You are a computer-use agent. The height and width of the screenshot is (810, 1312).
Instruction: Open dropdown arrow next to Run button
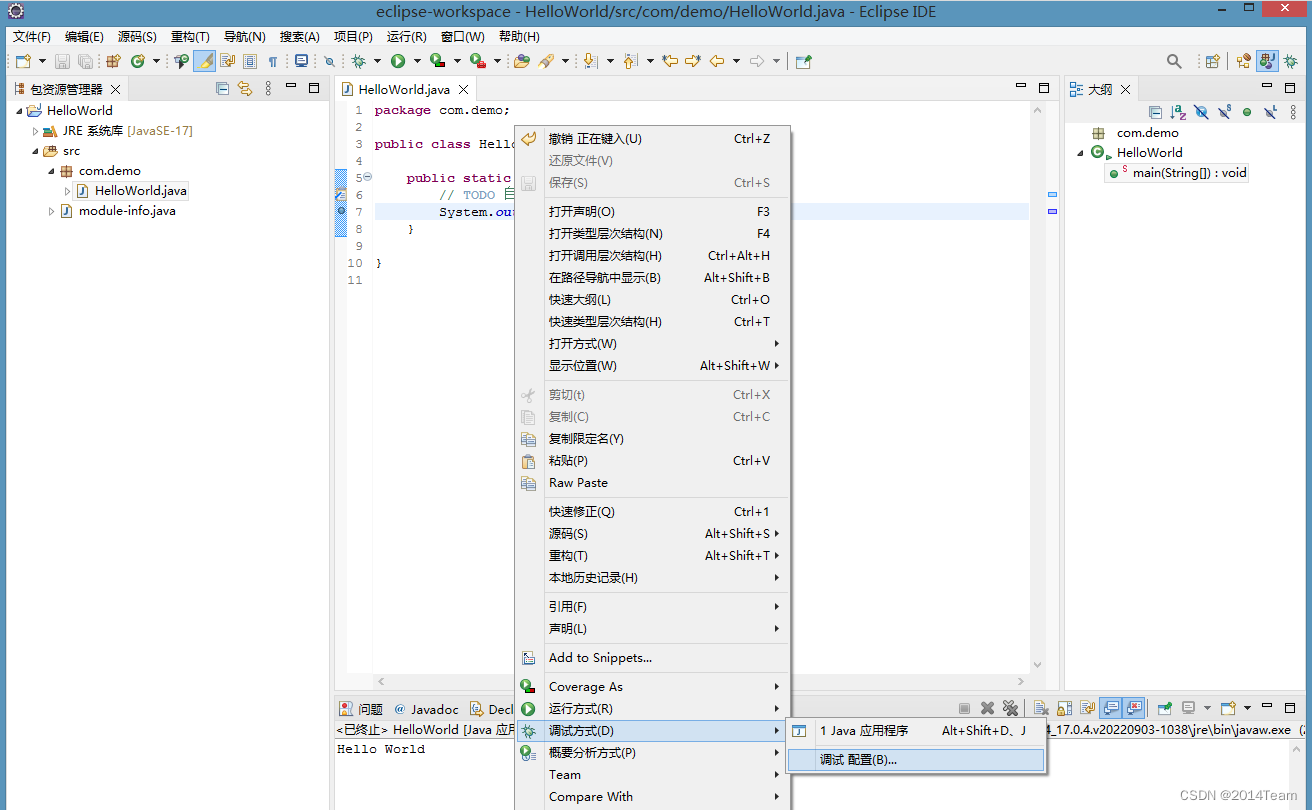pos(417,61)
